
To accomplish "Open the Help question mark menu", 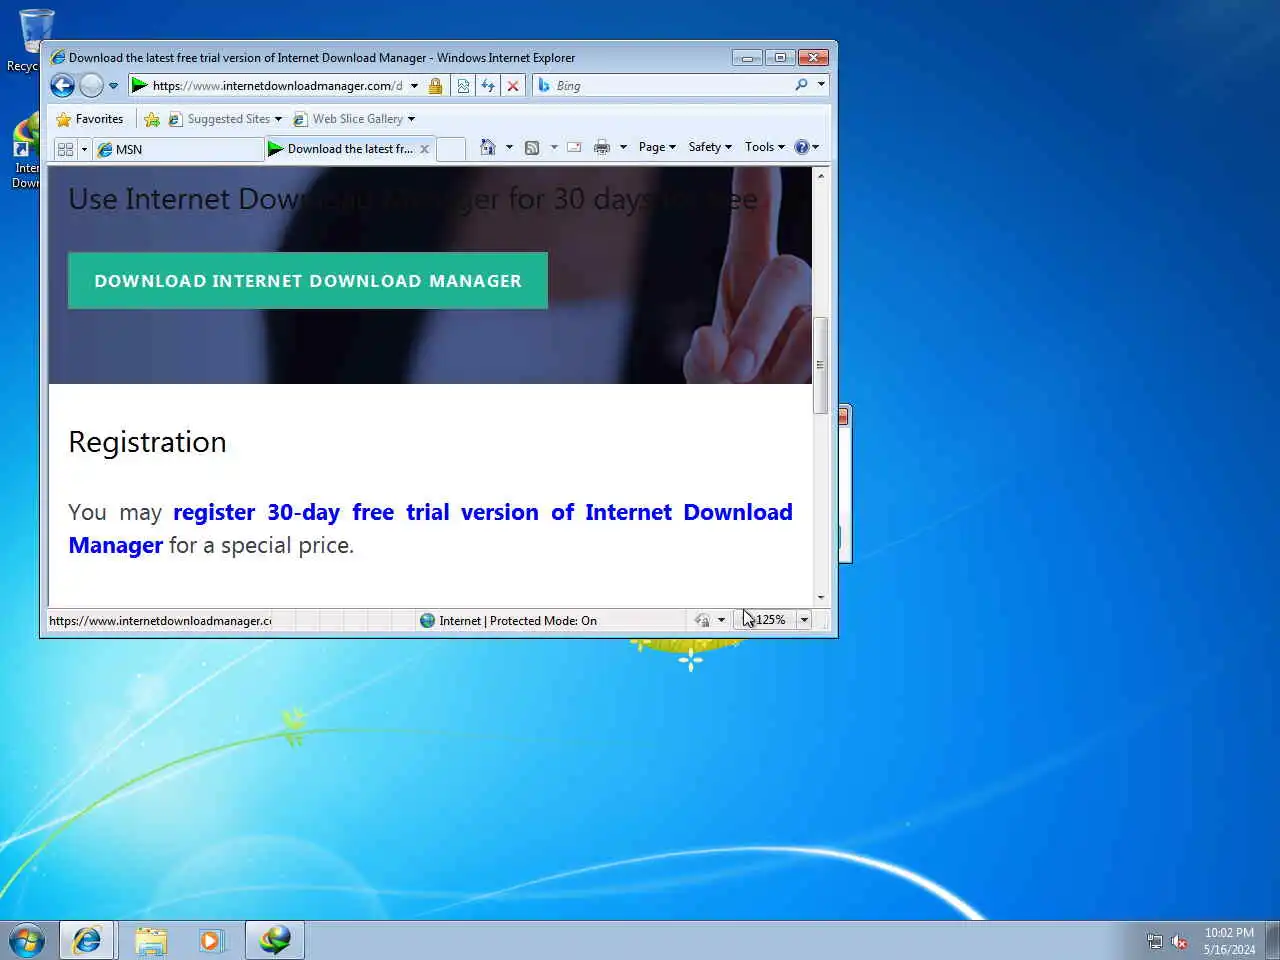I will click(x=806, y=147).
